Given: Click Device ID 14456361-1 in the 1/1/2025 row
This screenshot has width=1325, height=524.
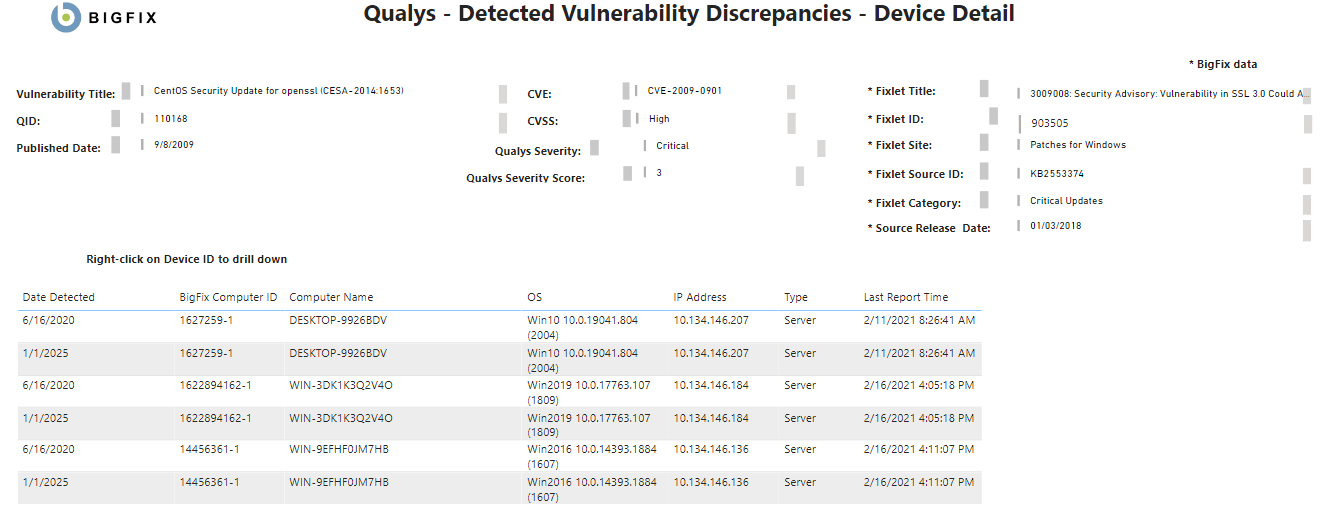Looking at the screenshot, I should pyautogui.click(x=209, y=481).
